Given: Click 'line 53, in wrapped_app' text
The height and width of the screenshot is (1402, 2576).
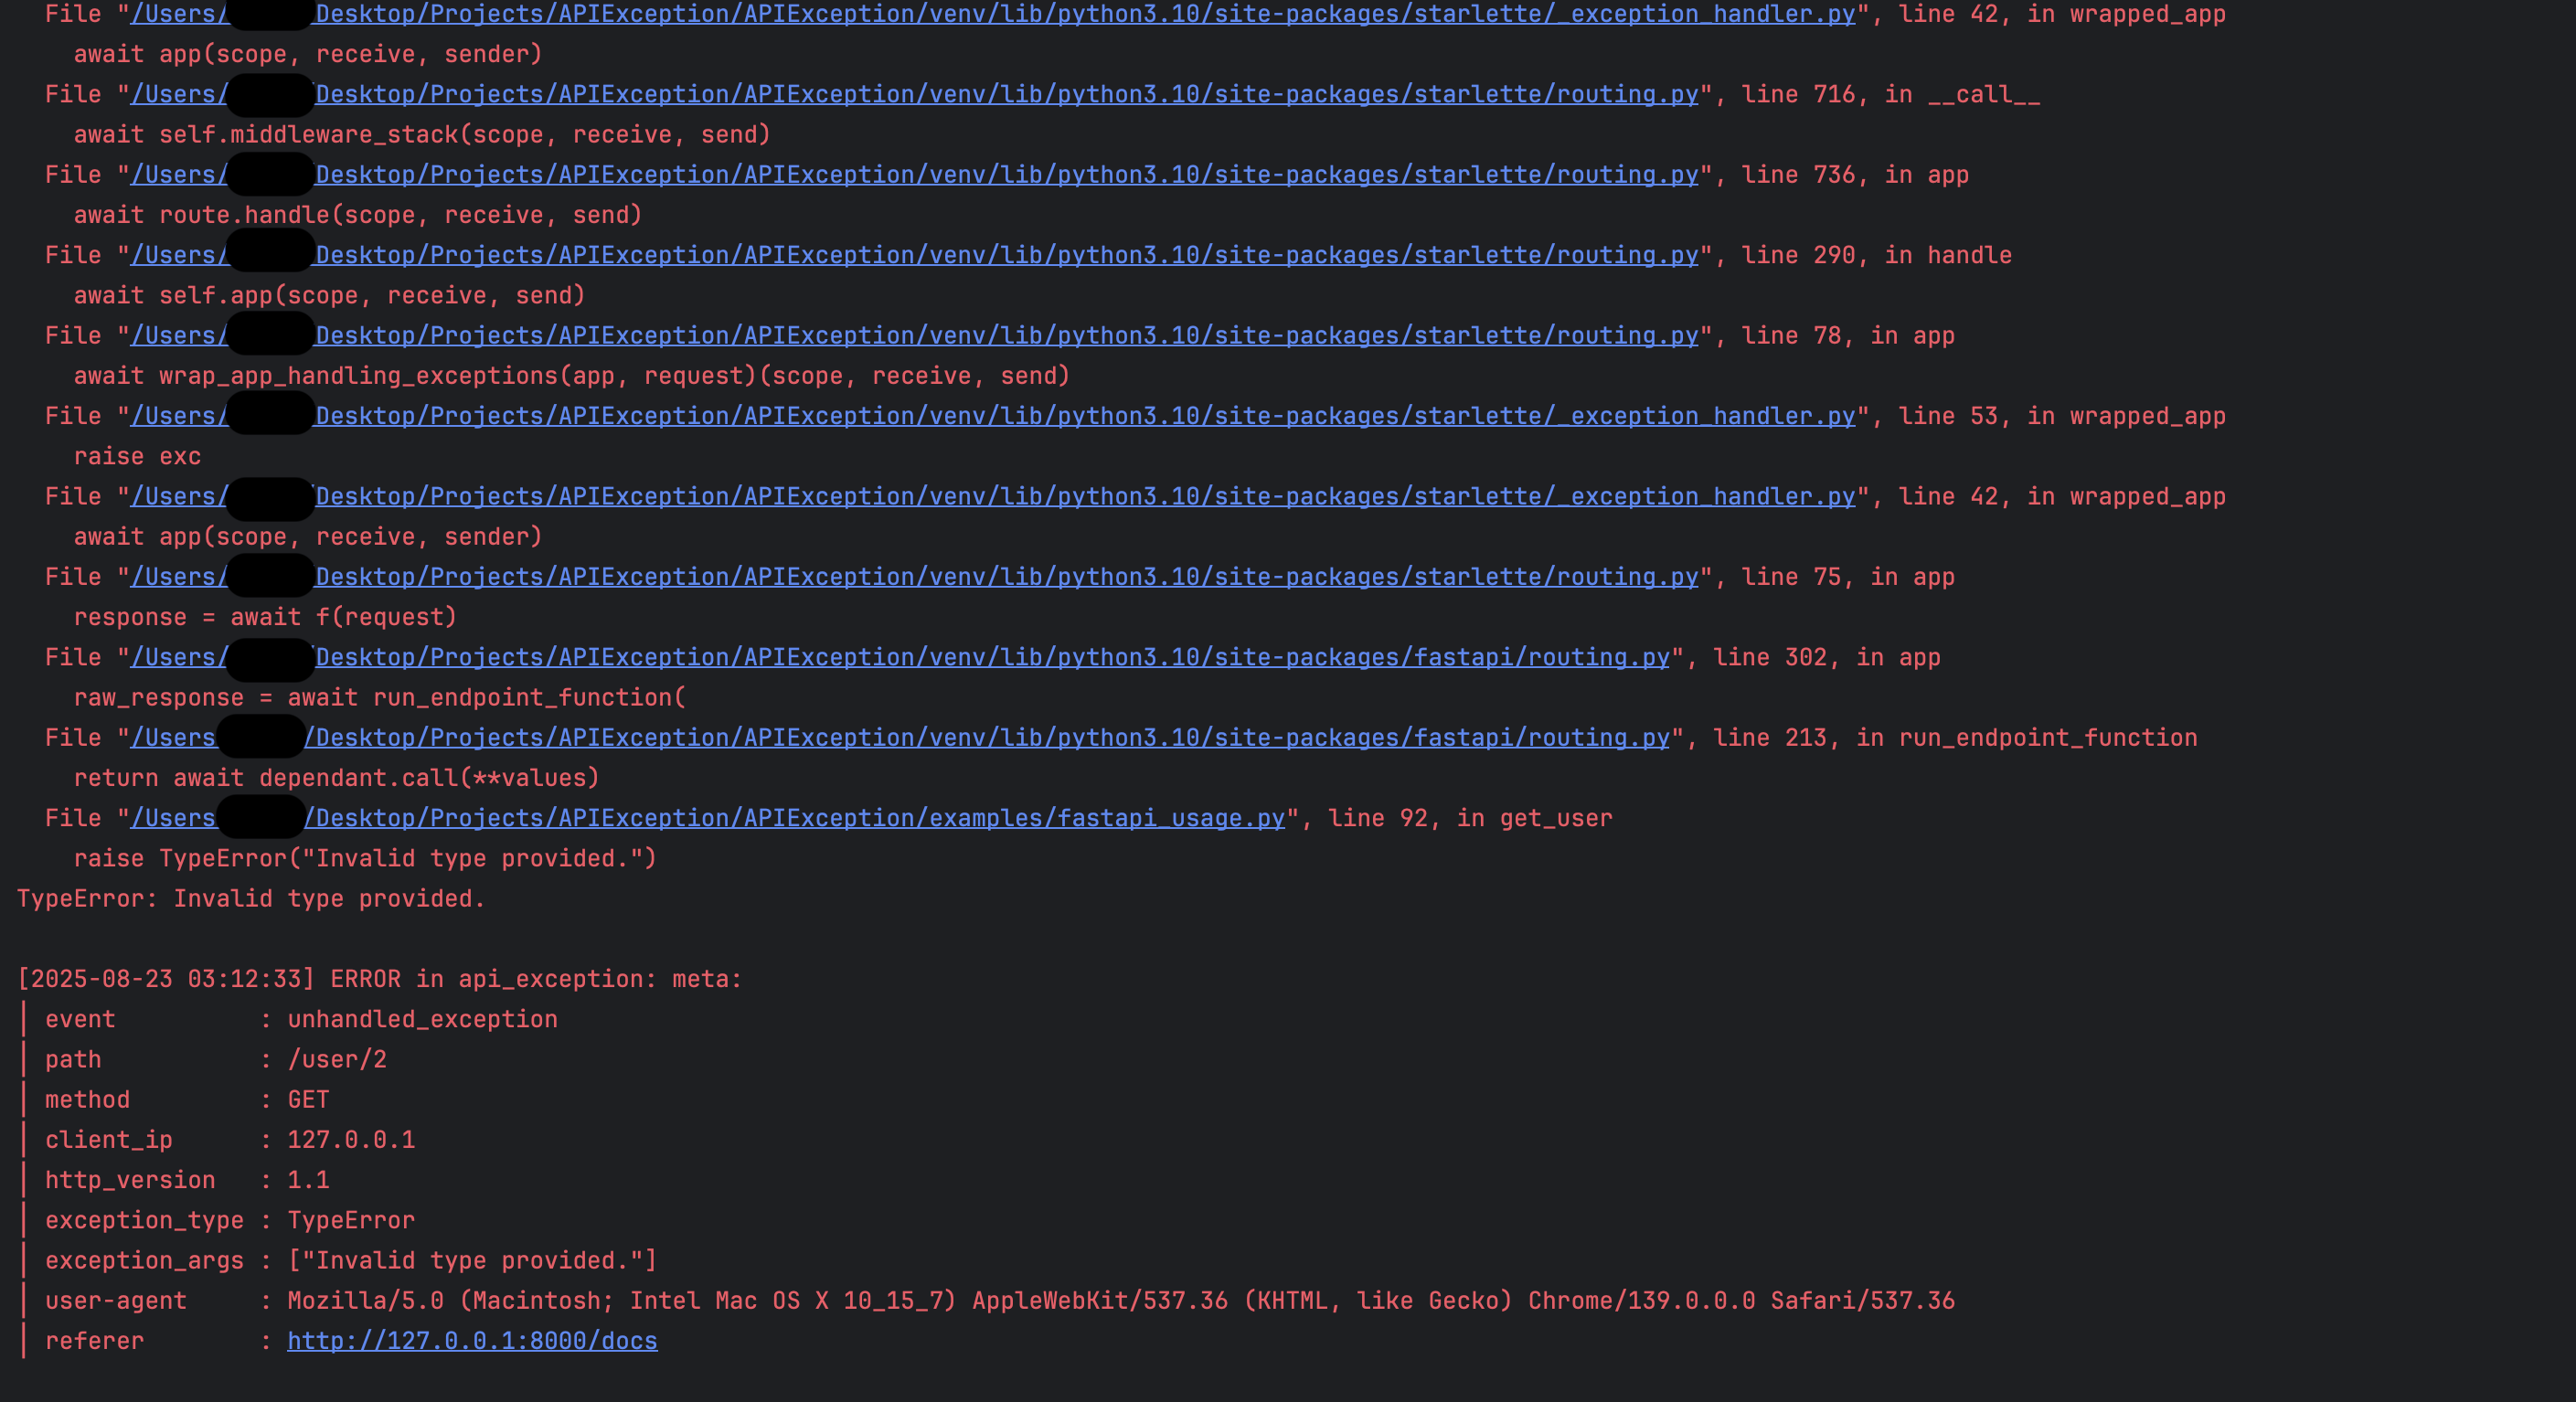Looking at the screenshot, I should pos(2062,416).
